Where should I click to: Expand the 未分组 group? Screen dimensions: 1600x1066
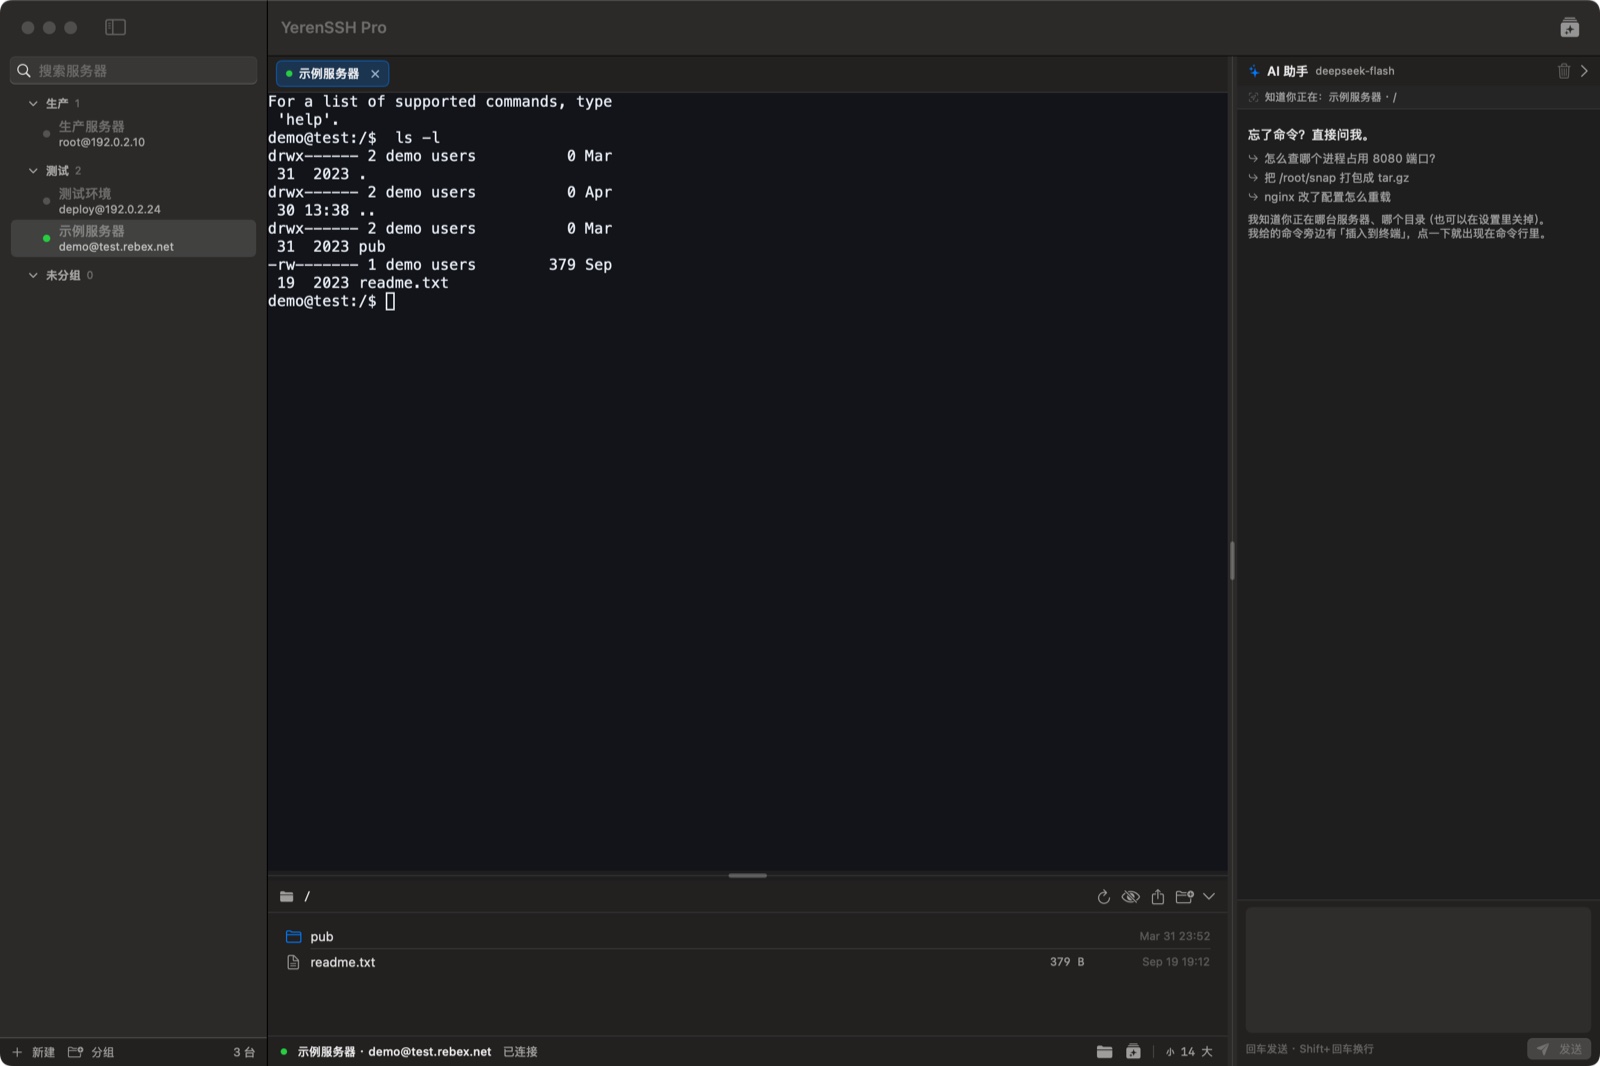[33, 275]
